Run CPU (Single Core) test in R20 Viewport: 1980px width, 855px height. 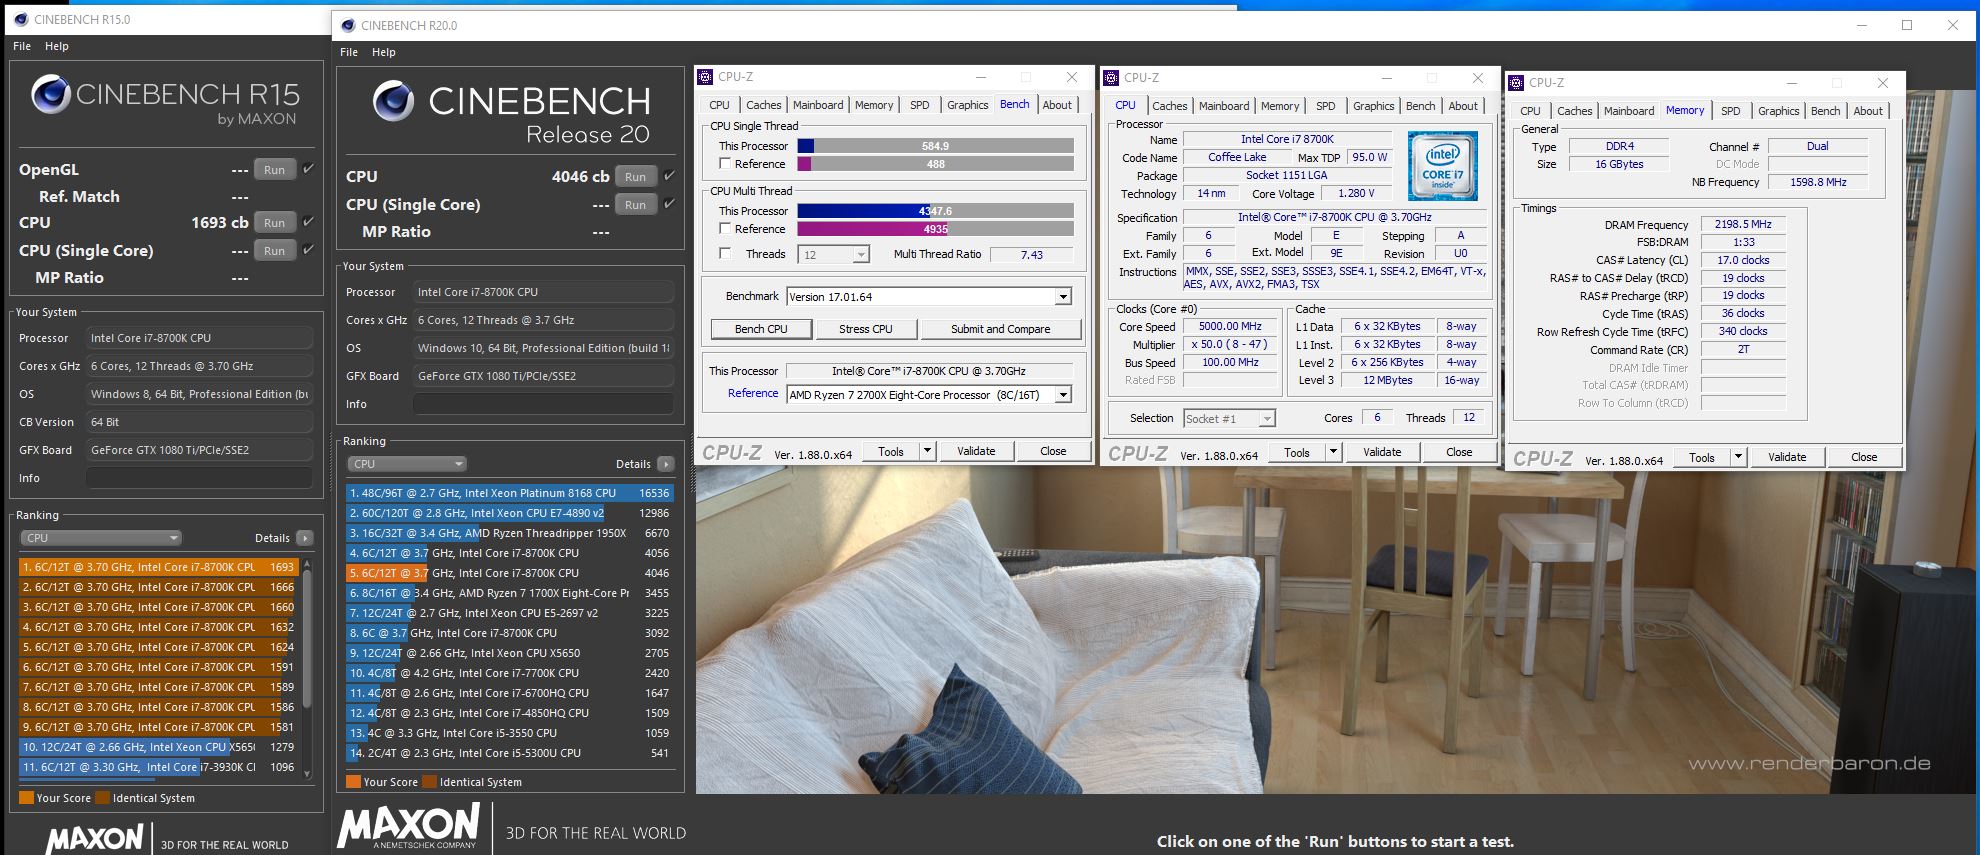coord(635,205)
